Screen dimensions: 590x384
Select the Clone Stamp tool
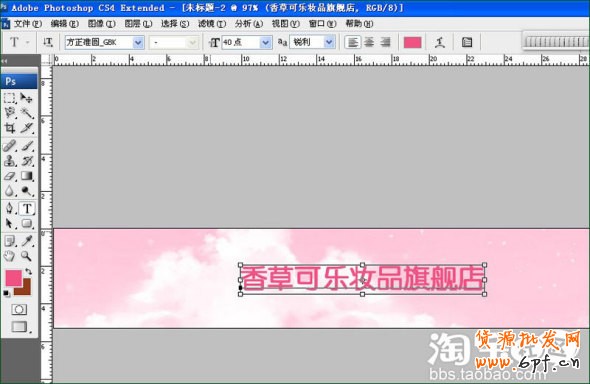point(10,161)
